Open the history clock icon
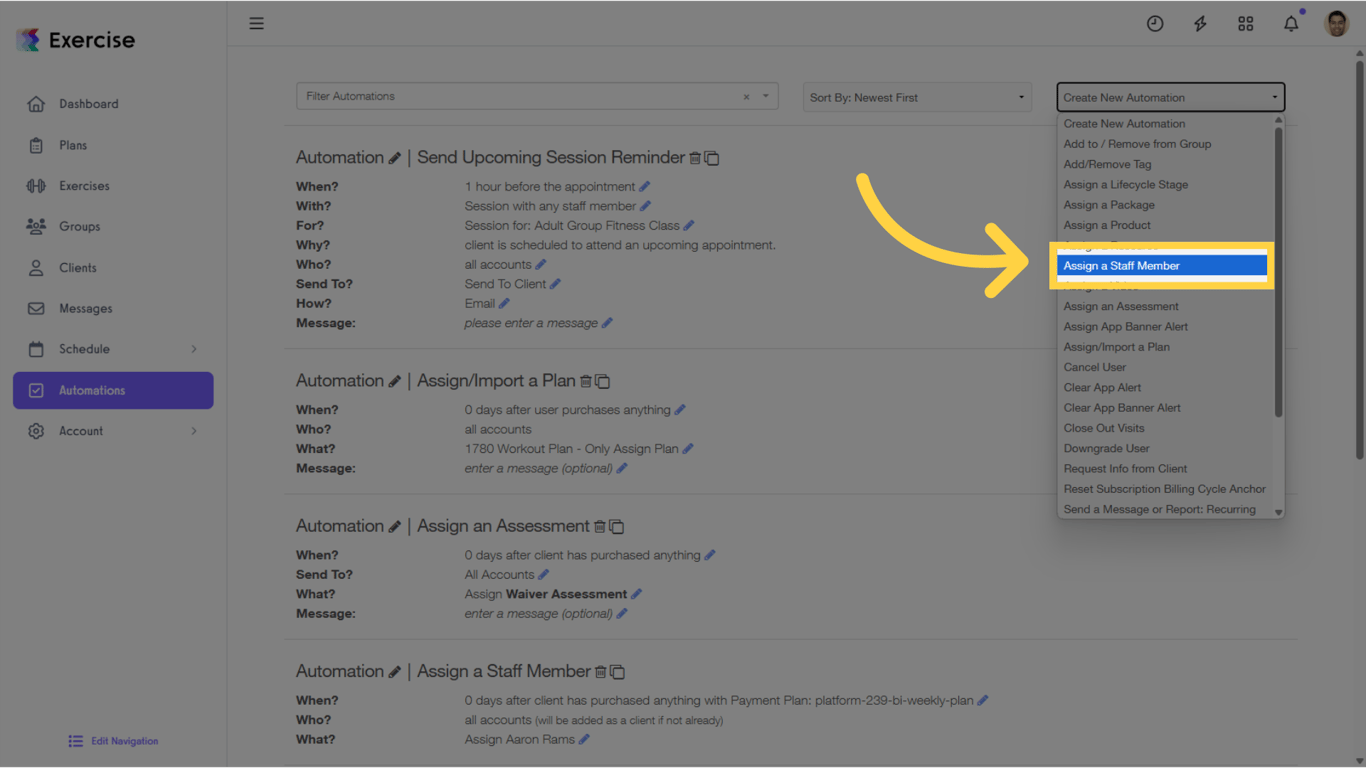Screen dimensions: 1366x768 coord(1155,23)
